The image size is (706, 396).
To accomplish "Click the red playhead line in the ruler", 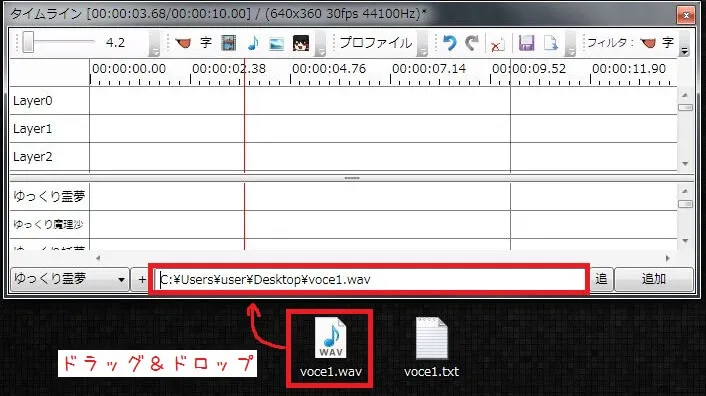I will click(x=244, y=72).
